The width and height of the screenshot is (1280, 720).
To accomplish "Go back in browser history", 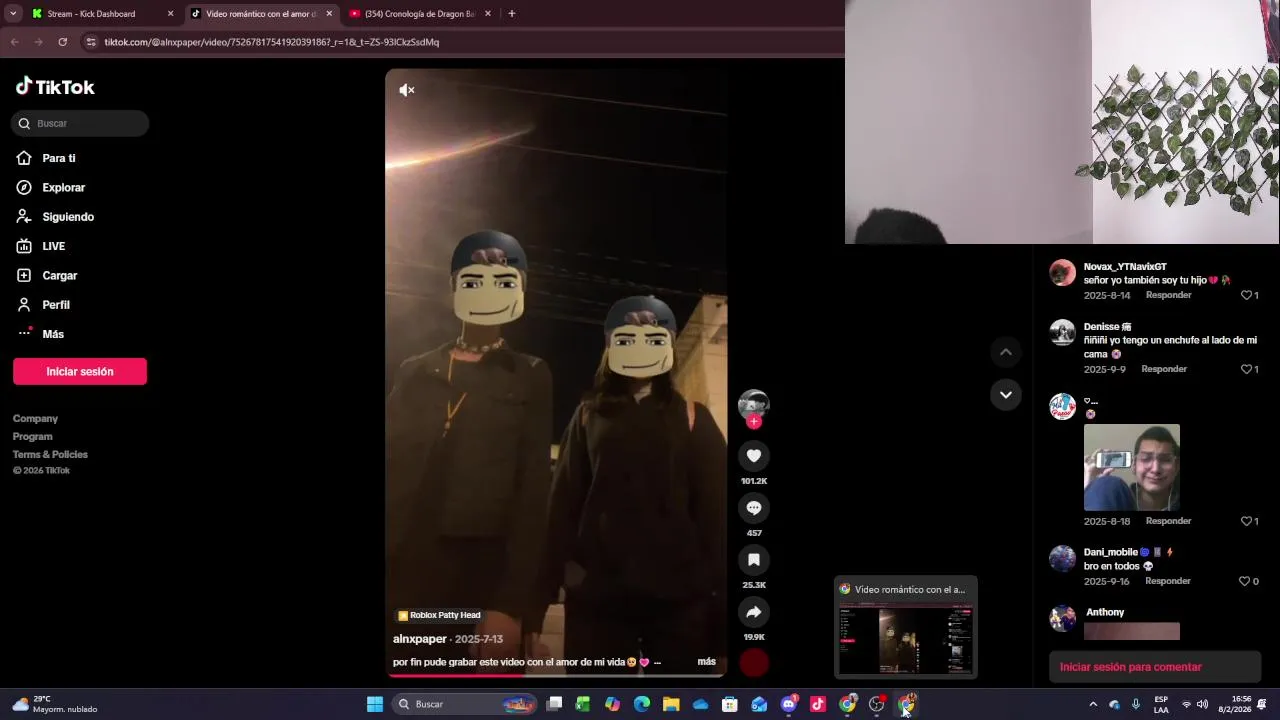I will [14, 42].
